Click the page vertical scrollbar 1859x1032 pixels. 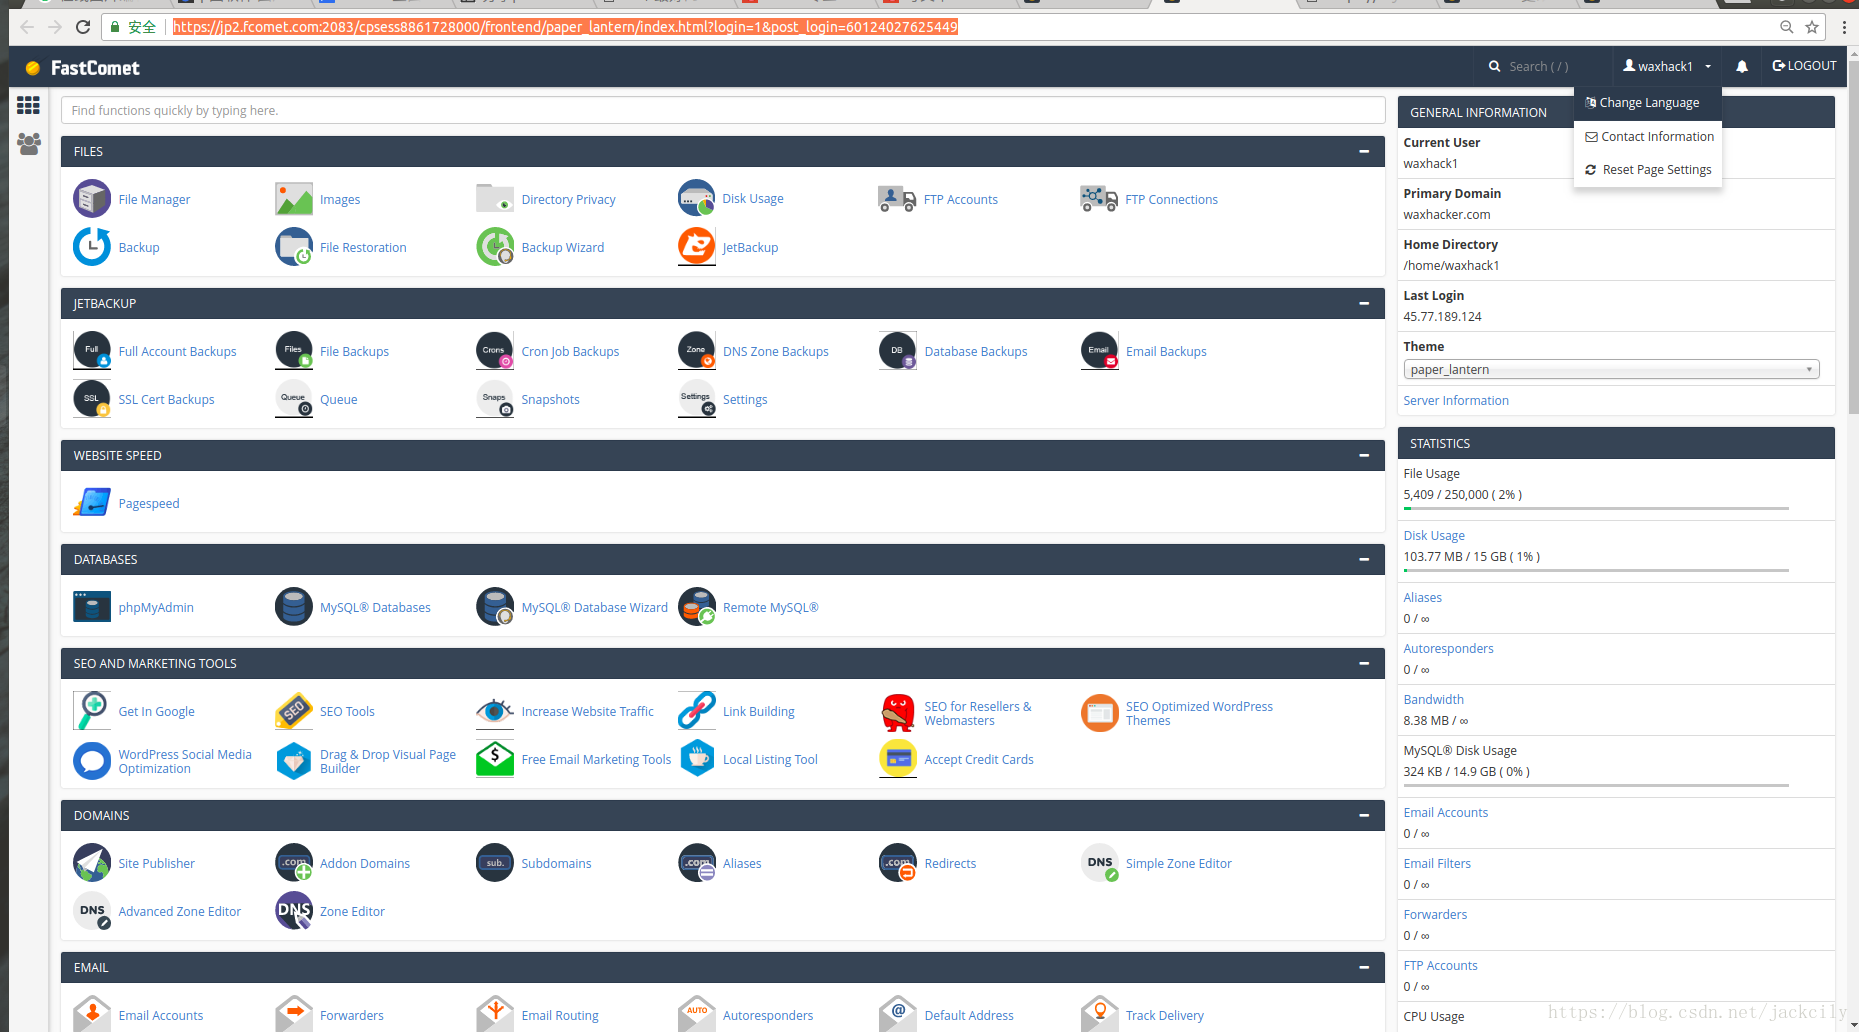(x=1853, y=238)
